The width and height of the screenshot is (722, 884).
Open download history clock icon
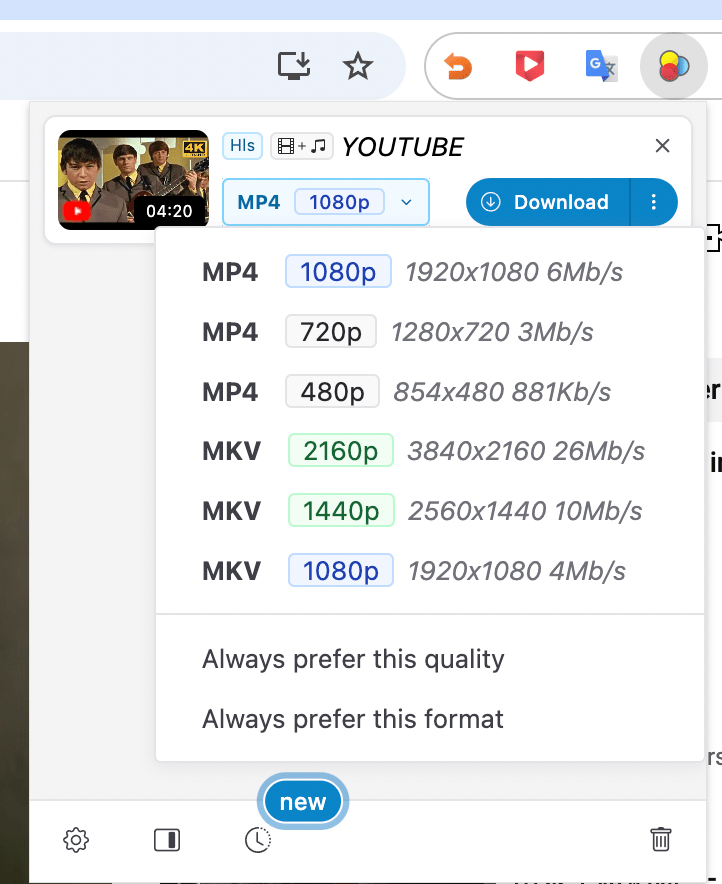pos(258,840)
